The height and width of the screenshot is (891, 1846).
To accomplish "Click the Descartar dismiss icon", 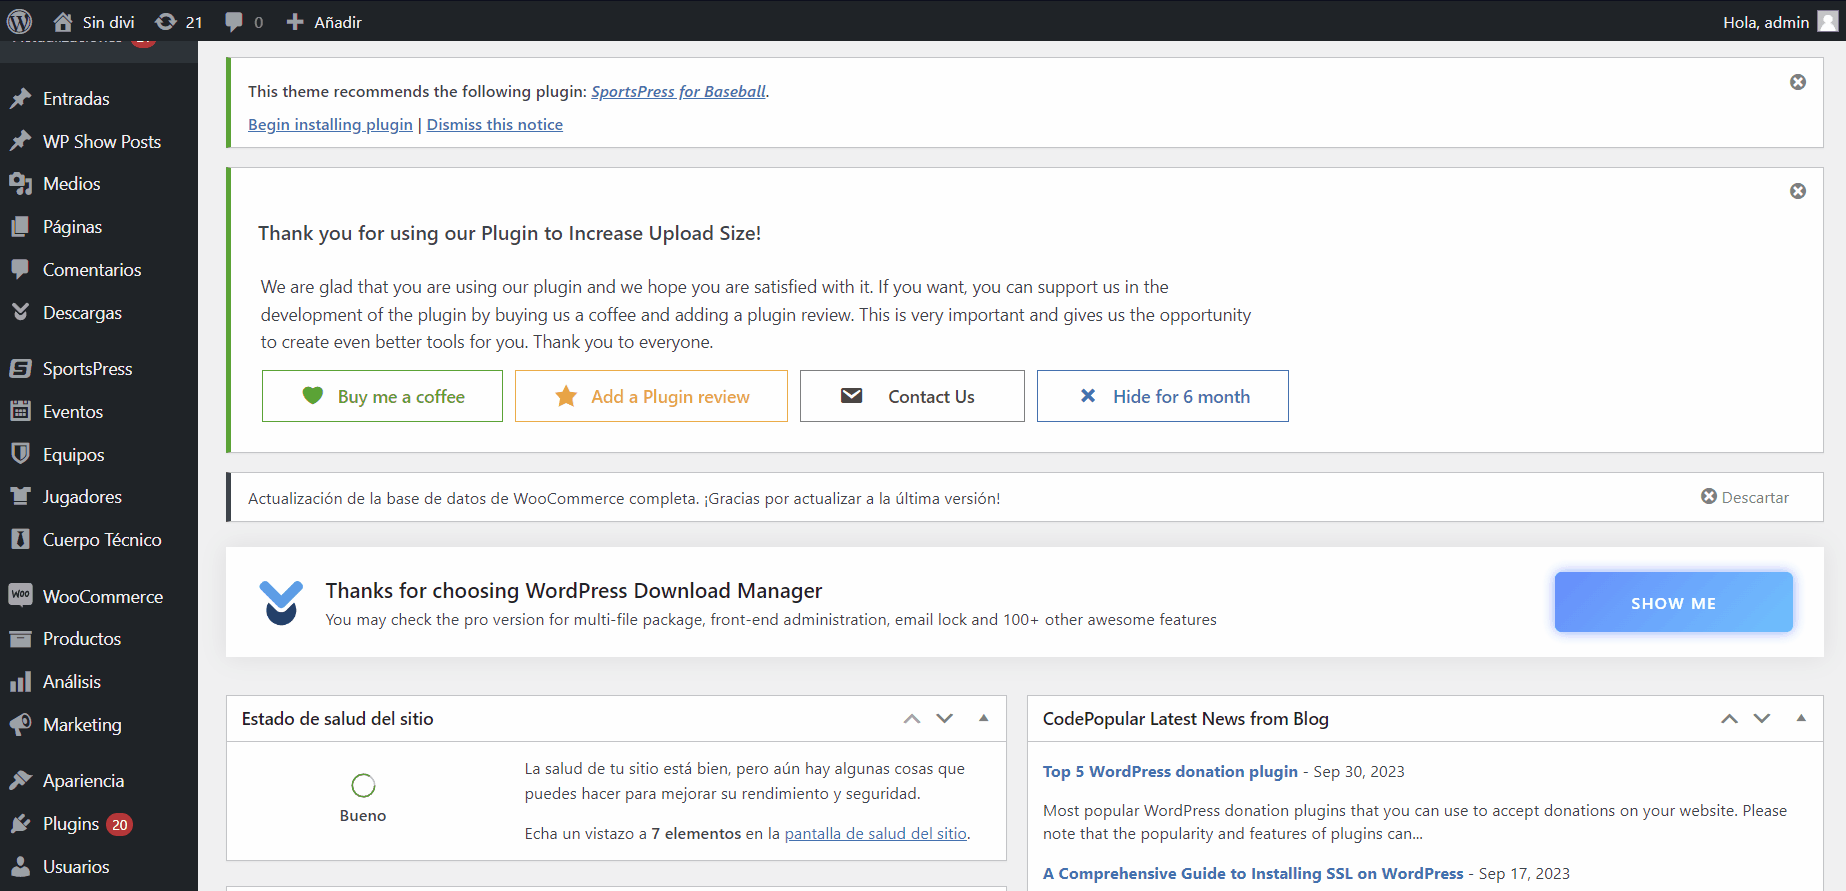I will (1709, 497).
